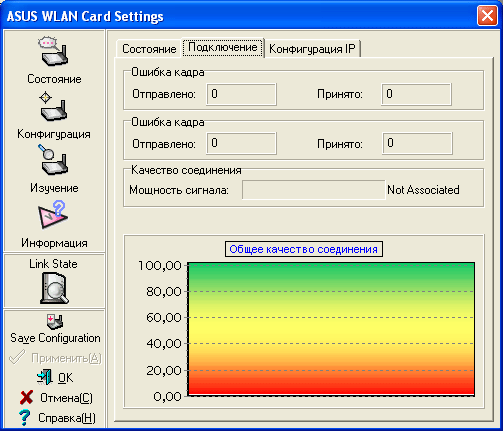
Task: Click the Link State label text
Action: pyautogui.click(x=53, y=264)
